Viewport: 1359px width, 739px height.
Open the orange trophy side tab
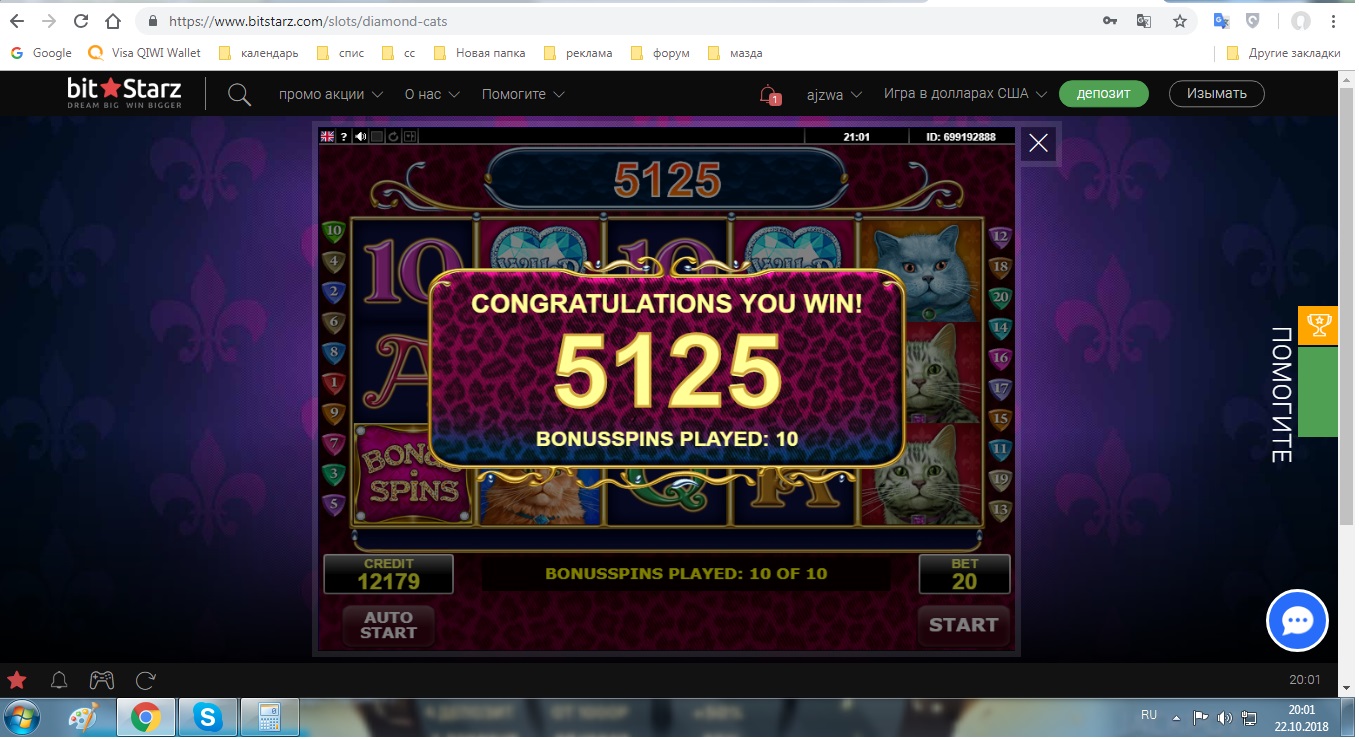coord(1318,326)
